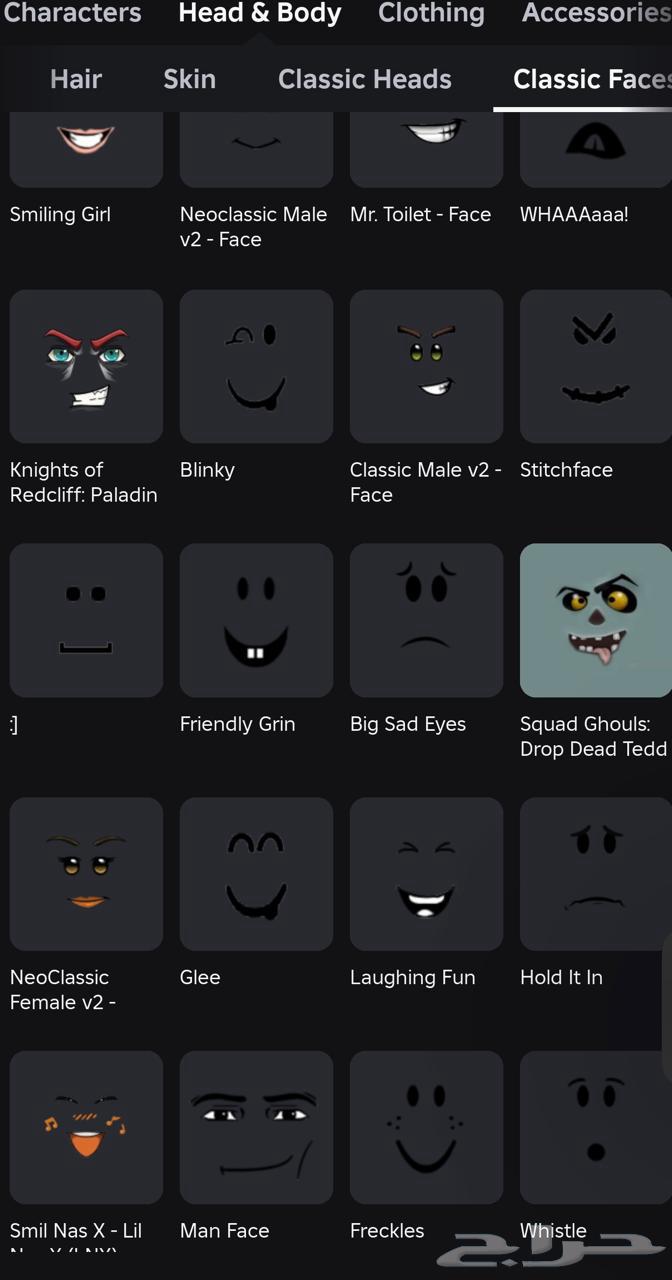Select the Man Face item

[256, 1127]
